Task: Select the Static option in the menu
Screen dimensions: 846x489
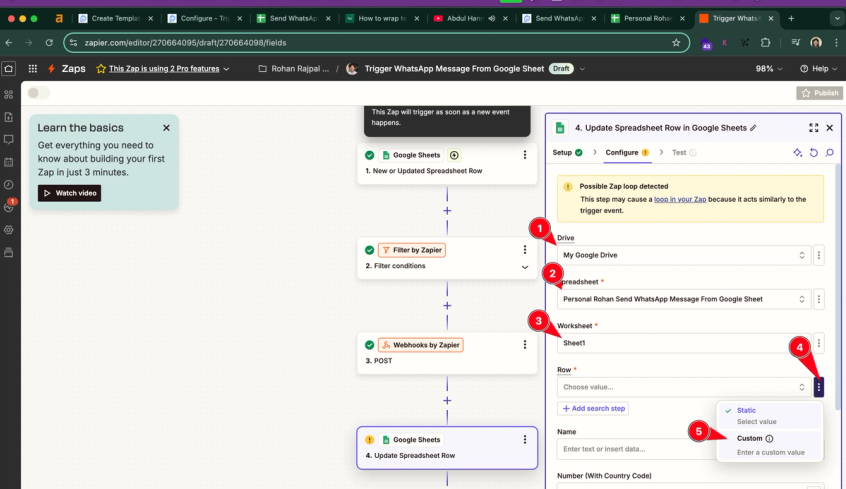Action: [x=770, y=416]
